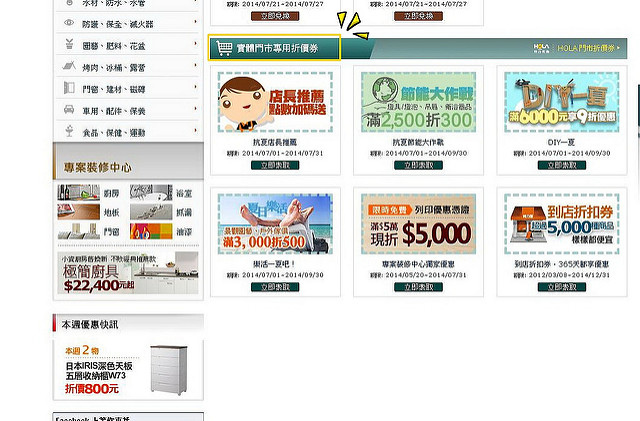Open the 節能大作戰 滿2,500折300 coupon image
Screen dimensions: 640x421
tap(418, 102)
